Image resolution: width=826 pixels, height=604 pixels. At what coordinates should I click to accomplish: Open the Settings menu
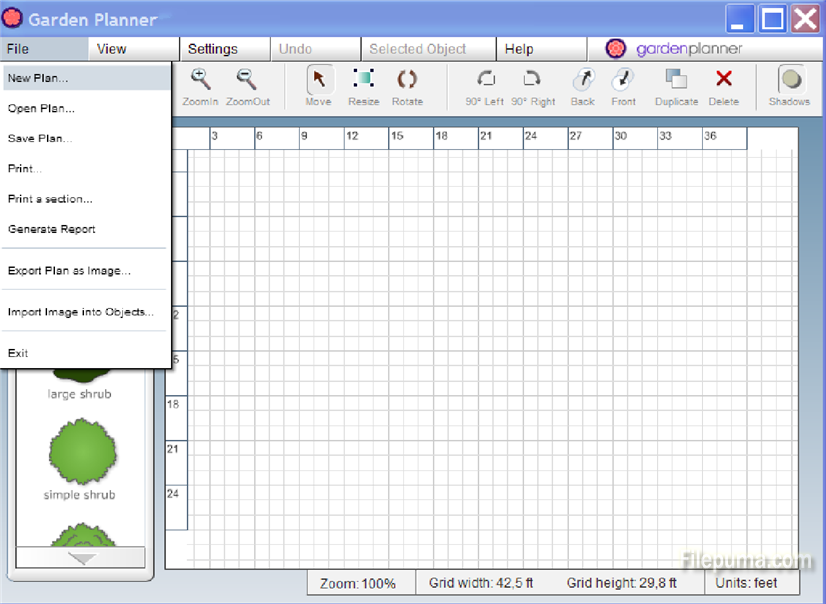click(x=213, y=49)
